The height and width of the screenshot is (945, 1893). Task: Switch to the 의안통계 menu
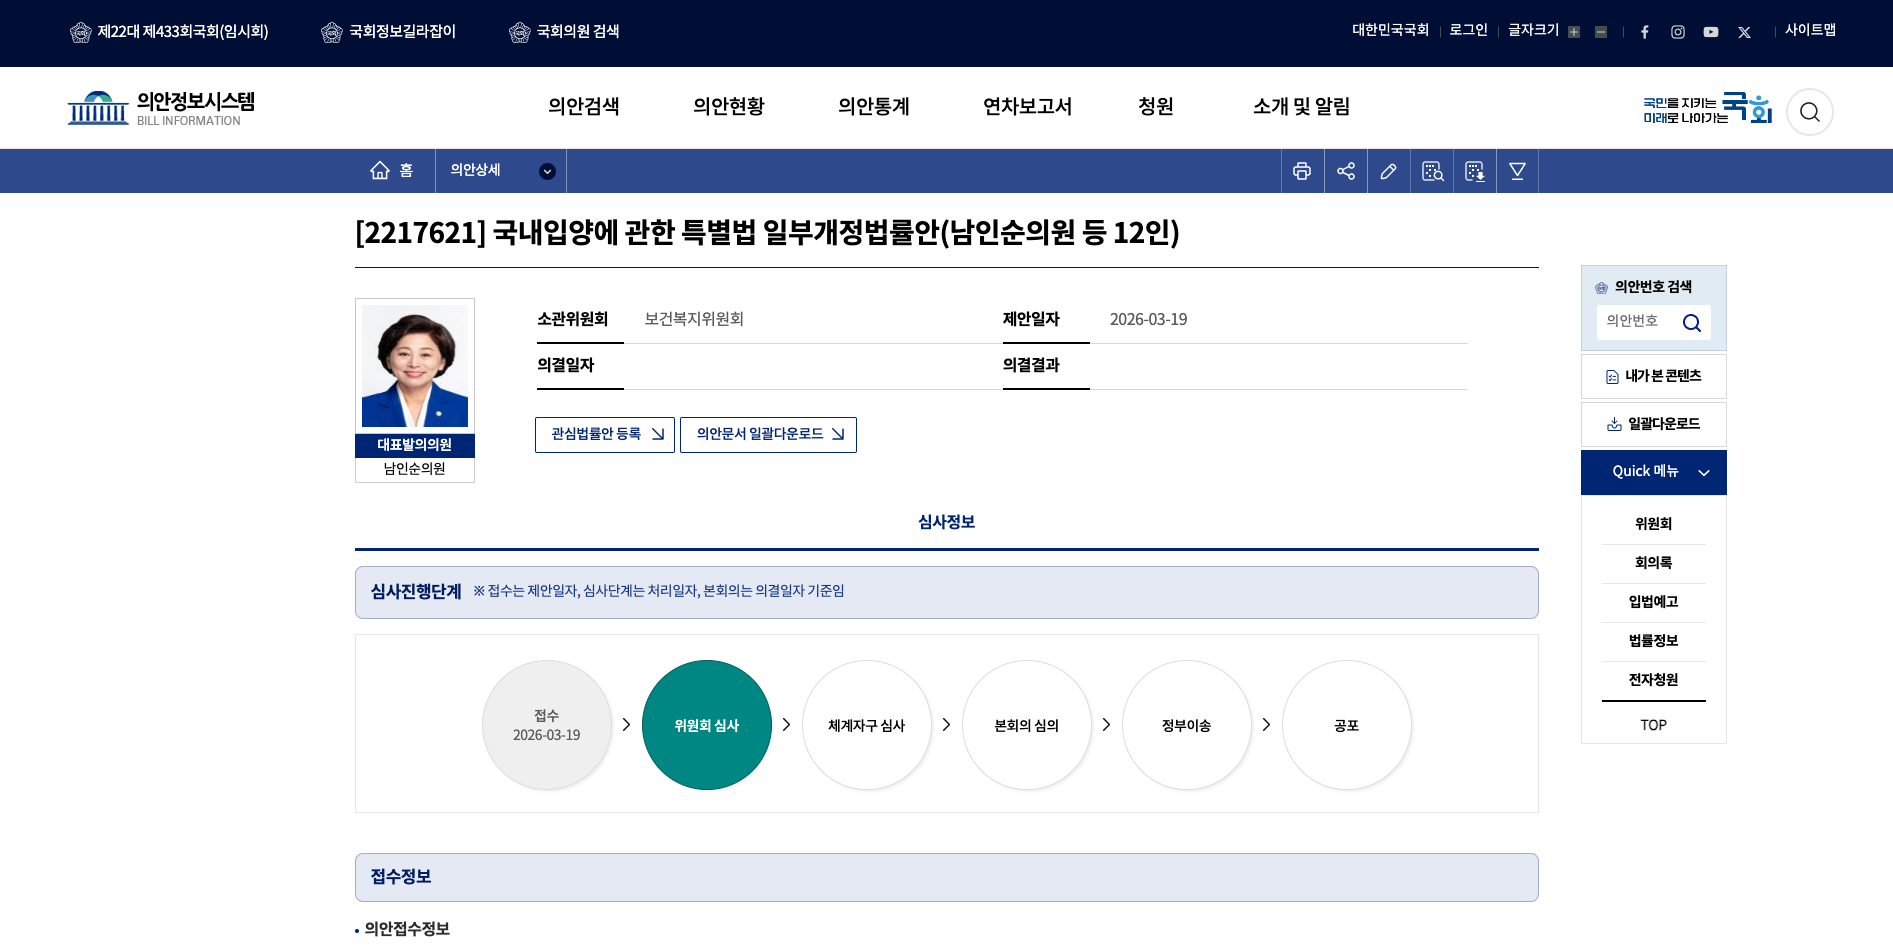(x=873, y=107)
